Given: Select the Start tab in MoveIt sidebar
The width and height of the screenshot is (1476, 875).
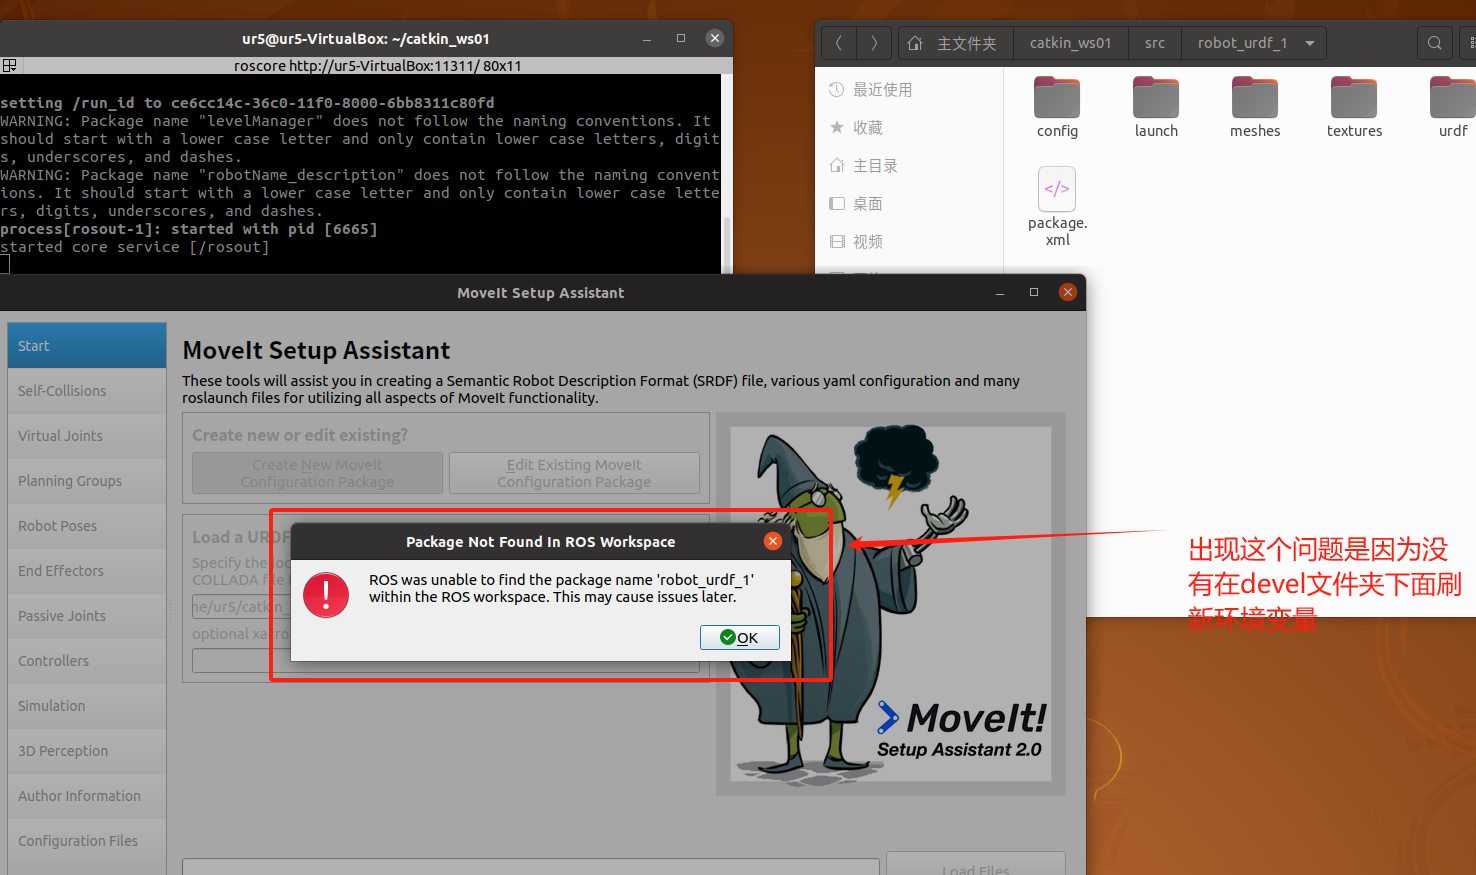Looking at the screenshot, I should (87, 346).
